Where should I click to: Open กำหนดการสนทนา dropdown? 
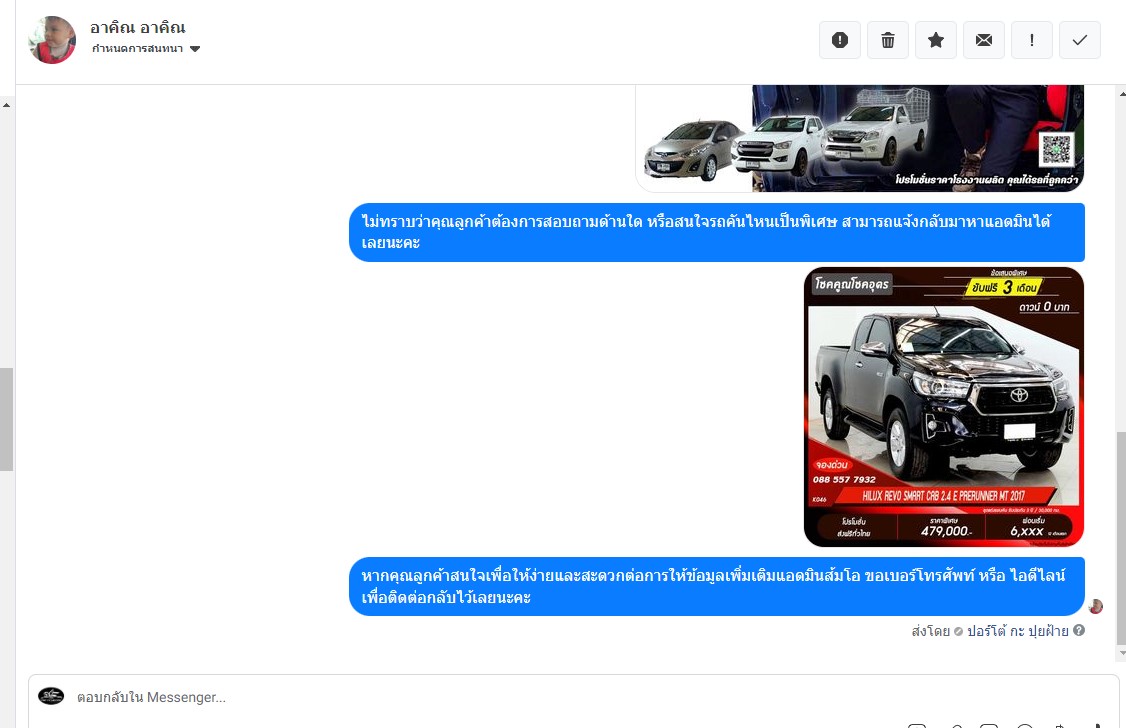coord(146,49)
